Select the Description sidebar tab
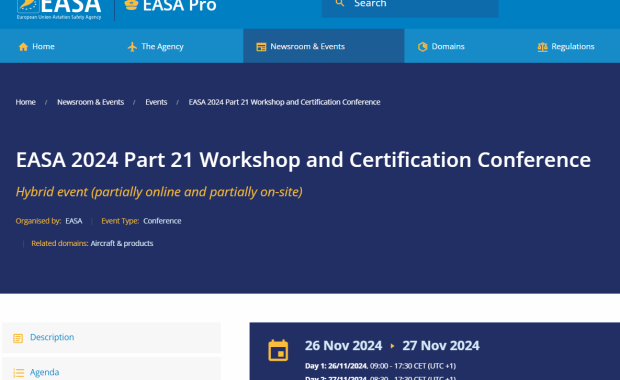The height and width of the screenshot is (380, 620). tap(112, 337)
